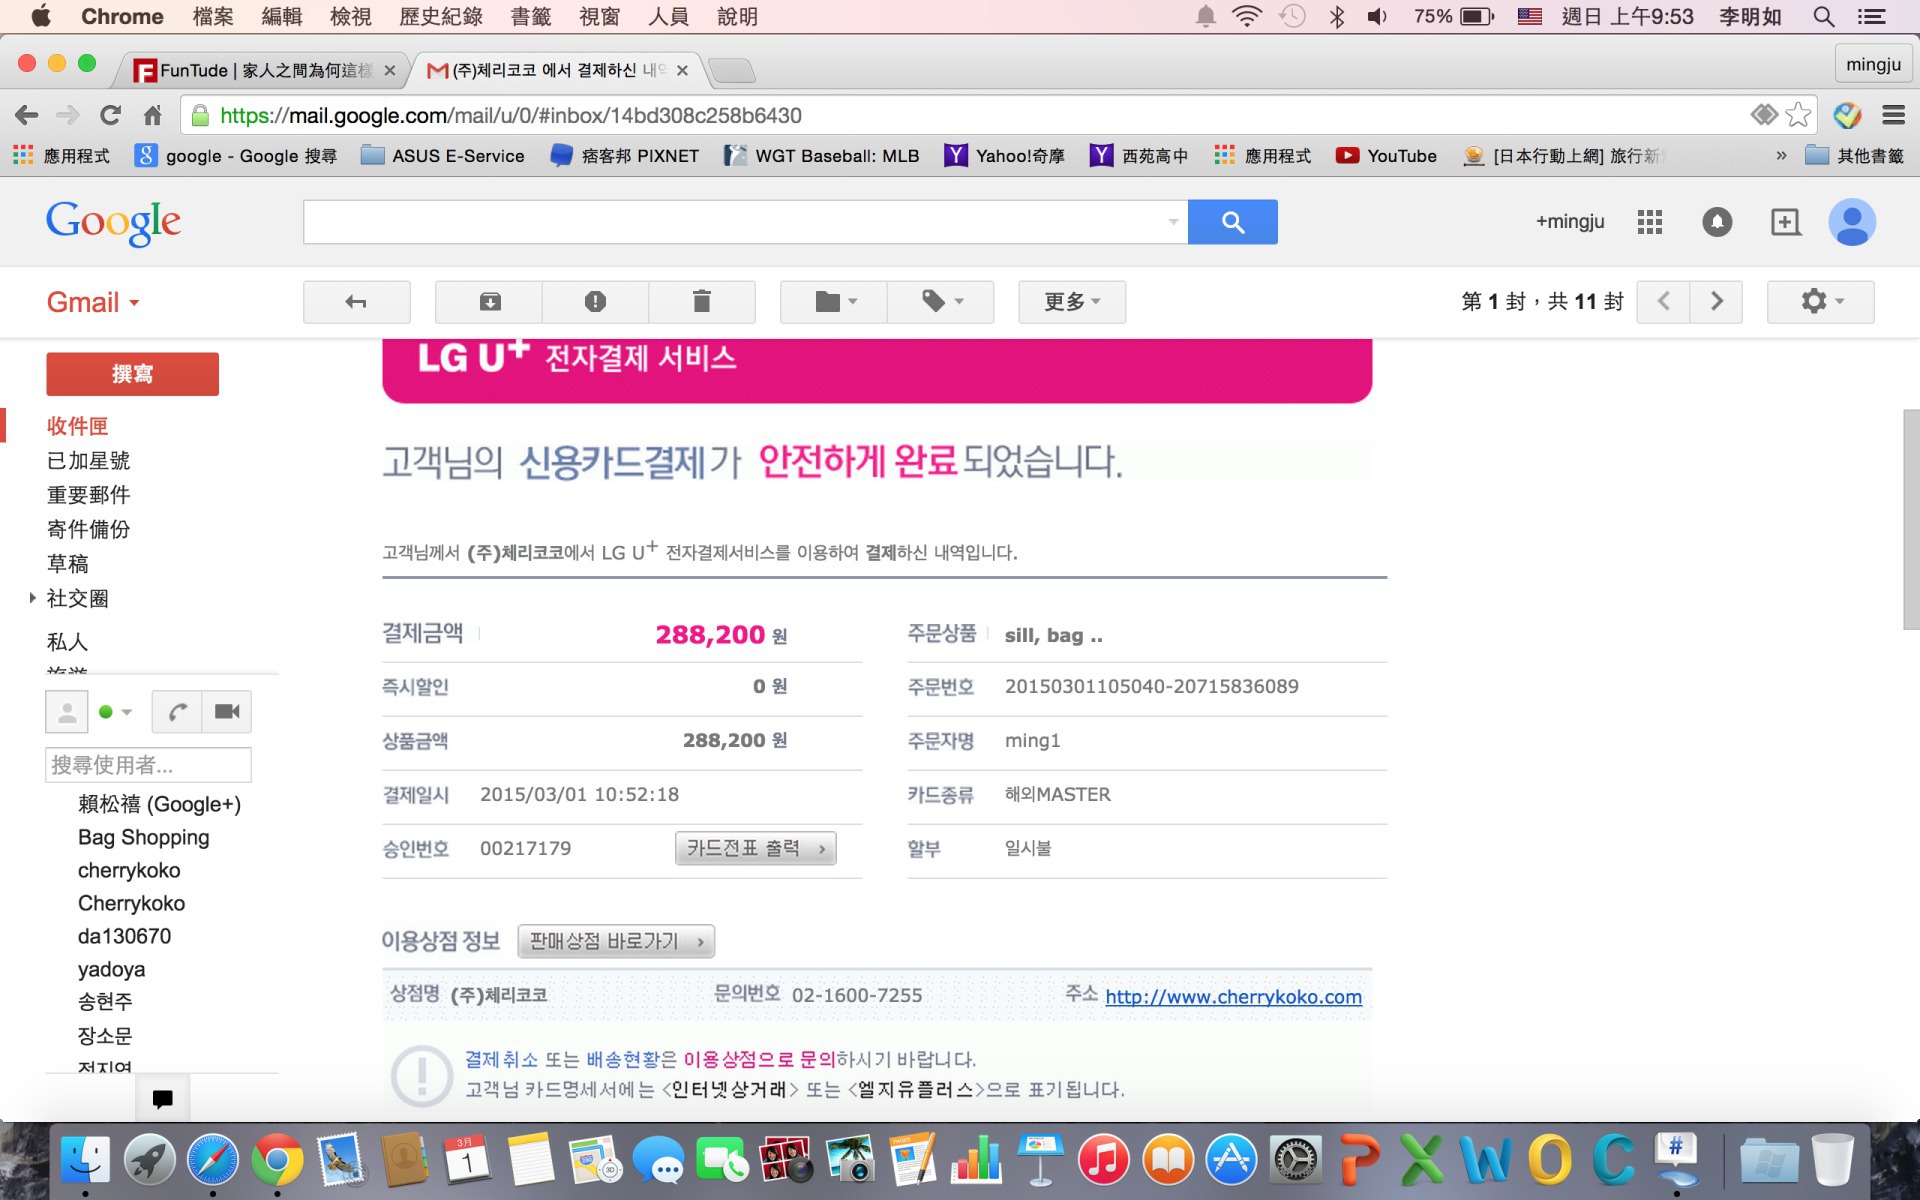Screen dimensions: 1920x1200
Task: Report spam with the exclamation icon
Action: 595,302
